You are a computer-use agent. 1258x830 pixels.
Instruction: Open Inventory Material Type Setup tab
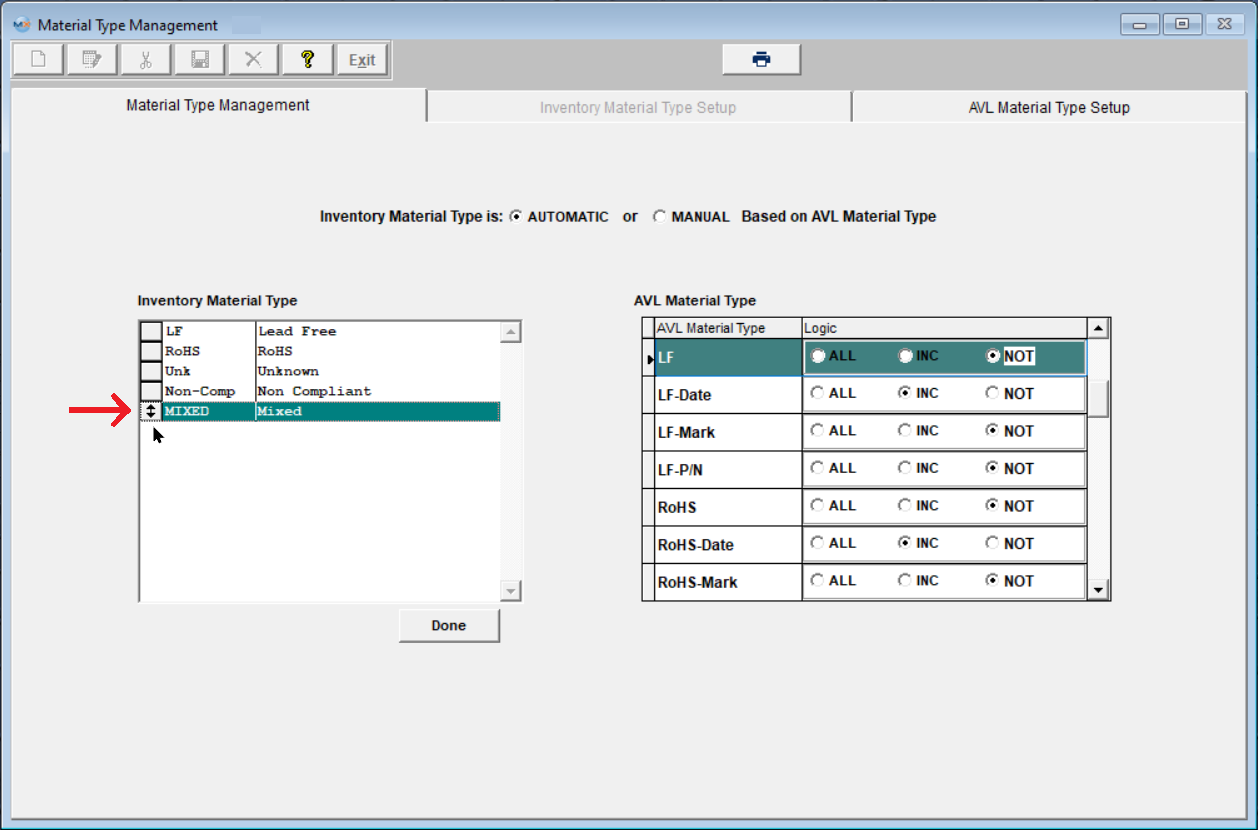(638, 107)
